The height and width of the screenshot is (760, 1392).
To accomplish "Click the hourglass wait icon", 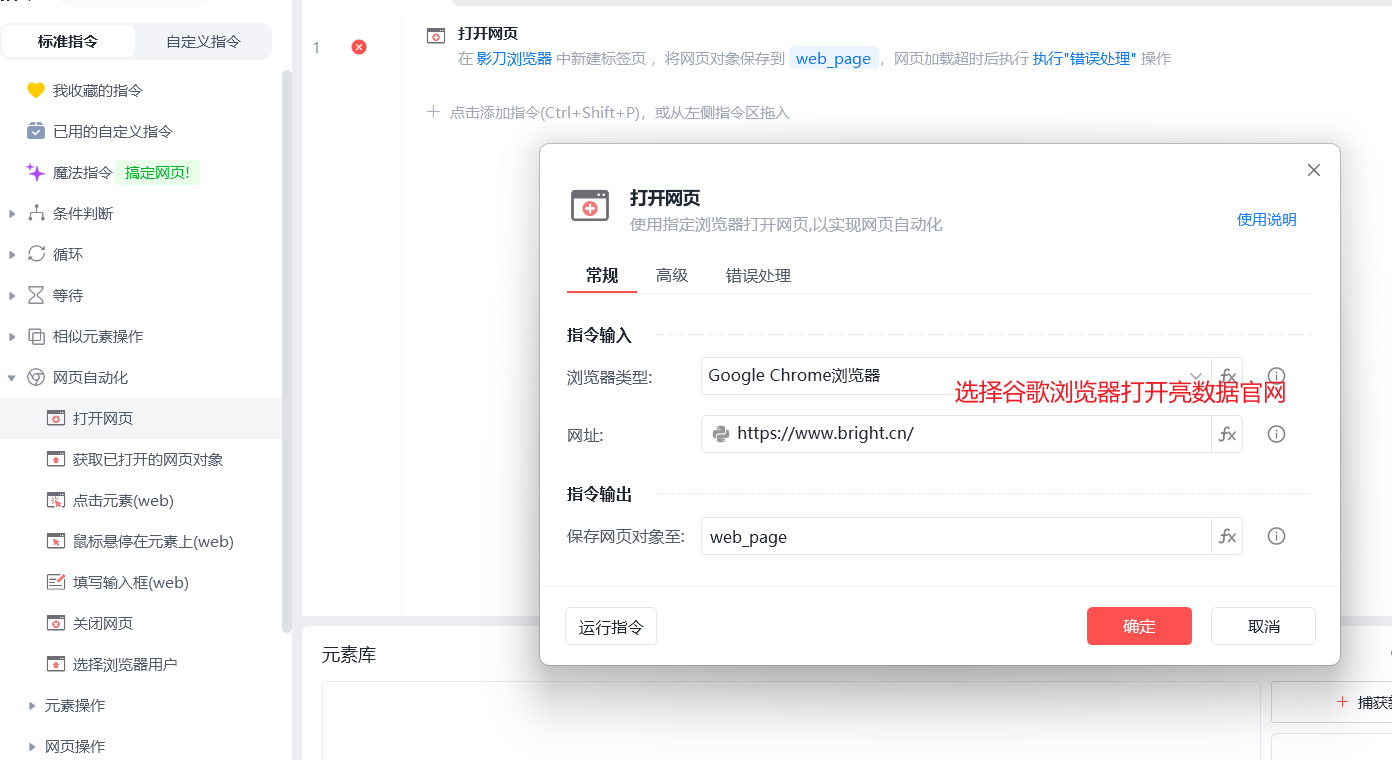I will click(36, 295).
